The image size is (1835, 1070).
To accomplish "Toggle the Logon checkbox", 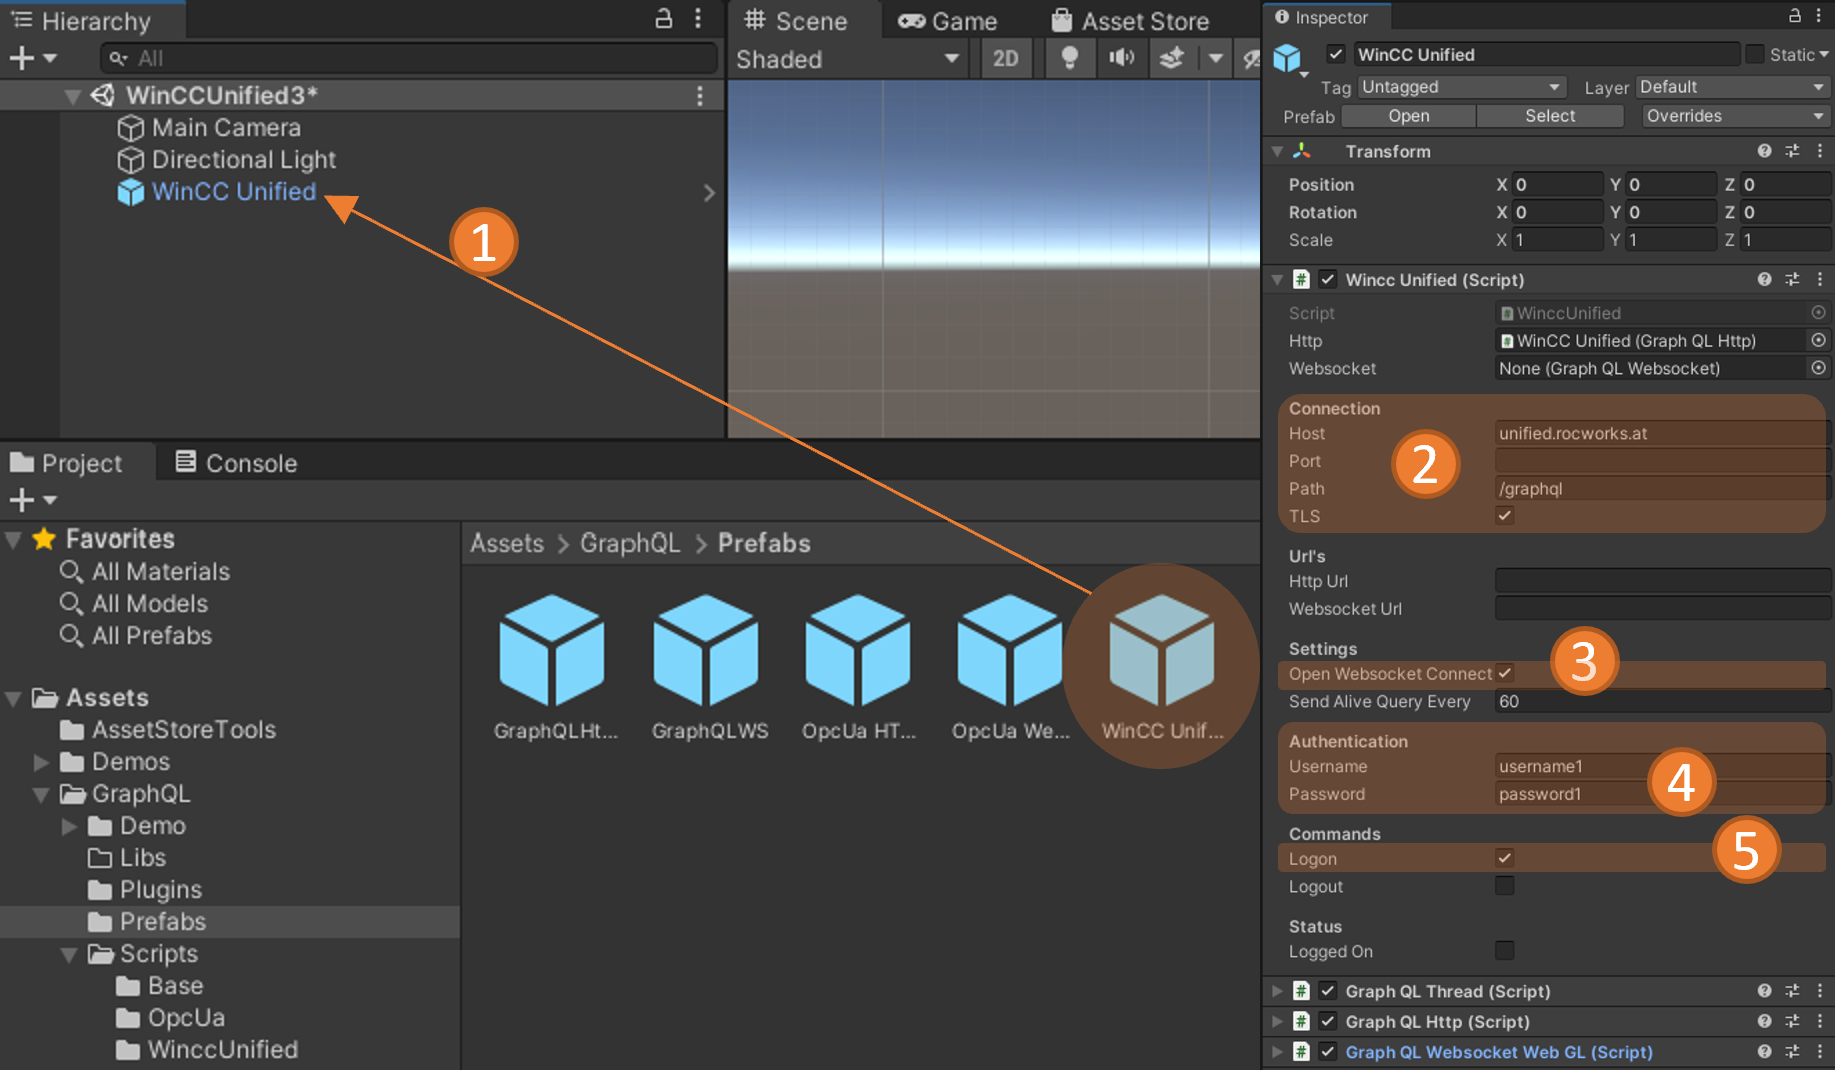I will click(x=1504, y=858).
